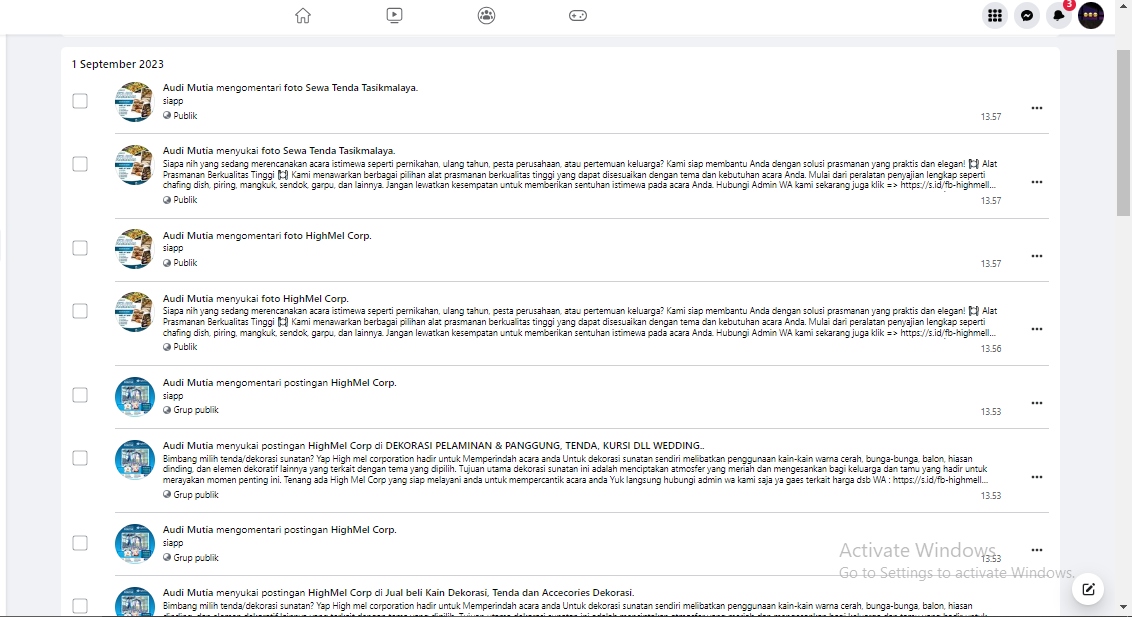Click the '1 September 2023' date heading
This screenshot has height=617, width=1132.
click(x=118, y=64)
